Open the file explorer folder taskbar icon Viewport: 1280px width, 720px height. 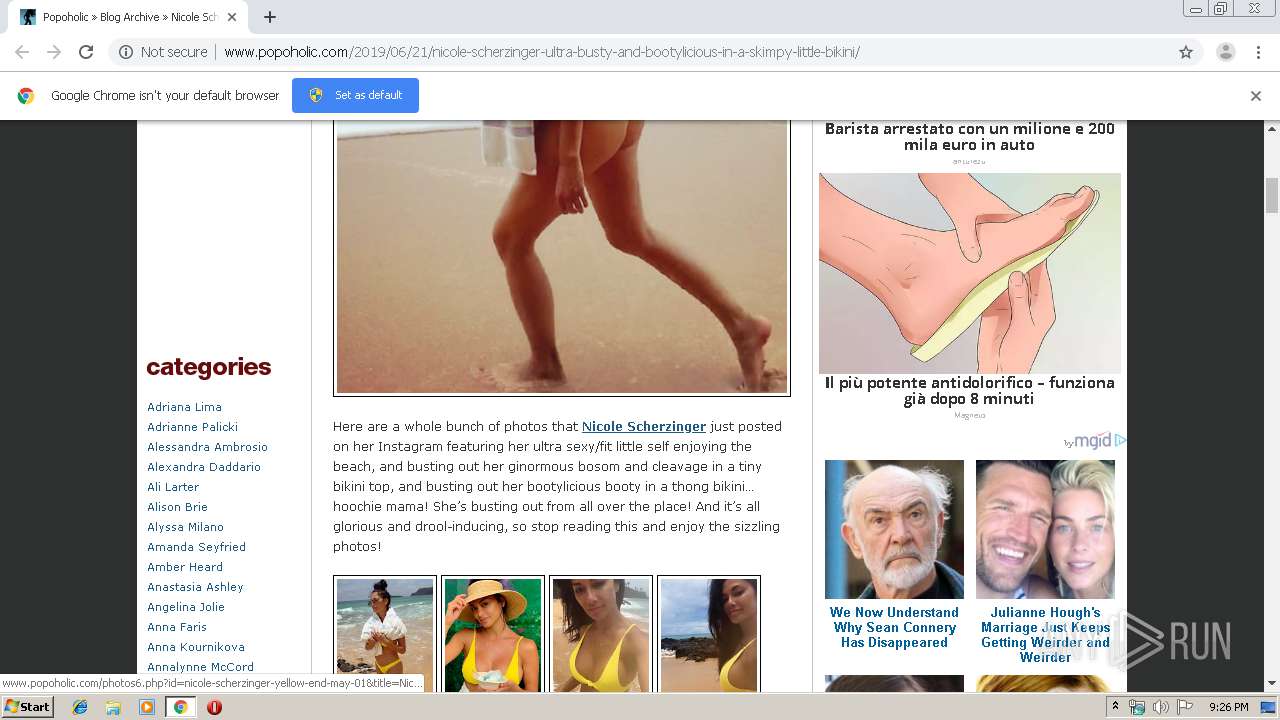(113, 707)
